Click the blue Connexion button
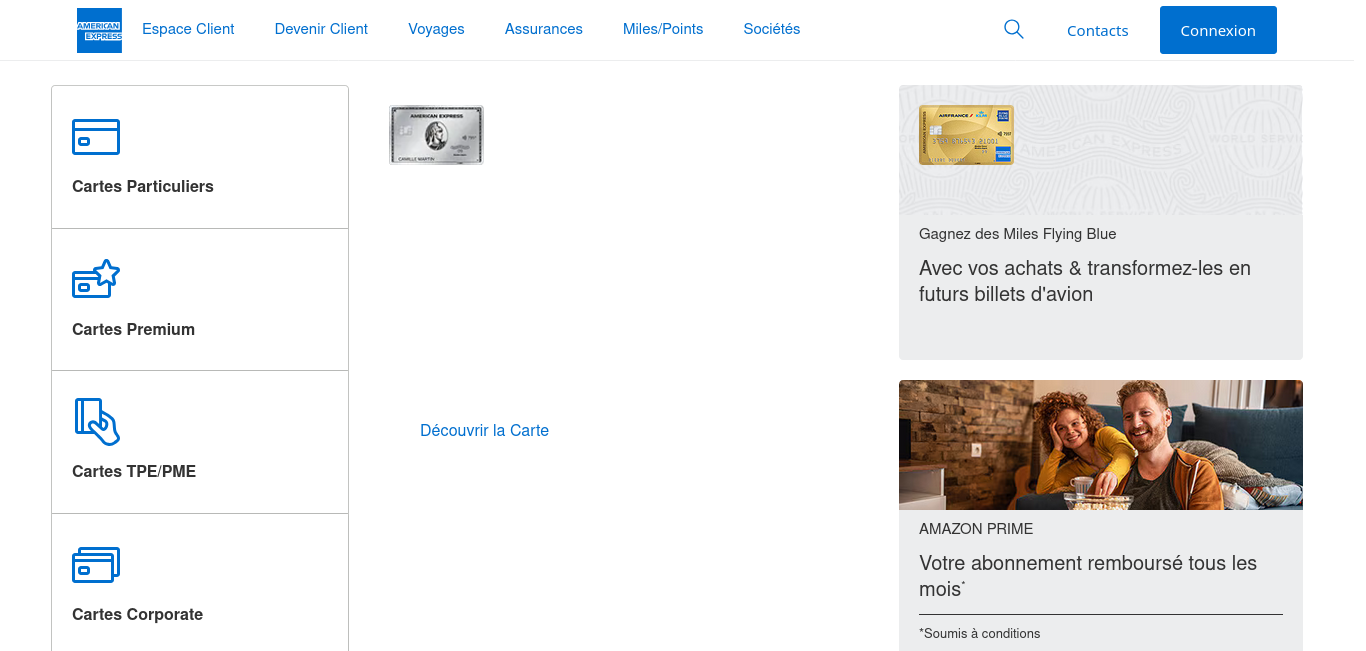 [x=1218, y=30]
